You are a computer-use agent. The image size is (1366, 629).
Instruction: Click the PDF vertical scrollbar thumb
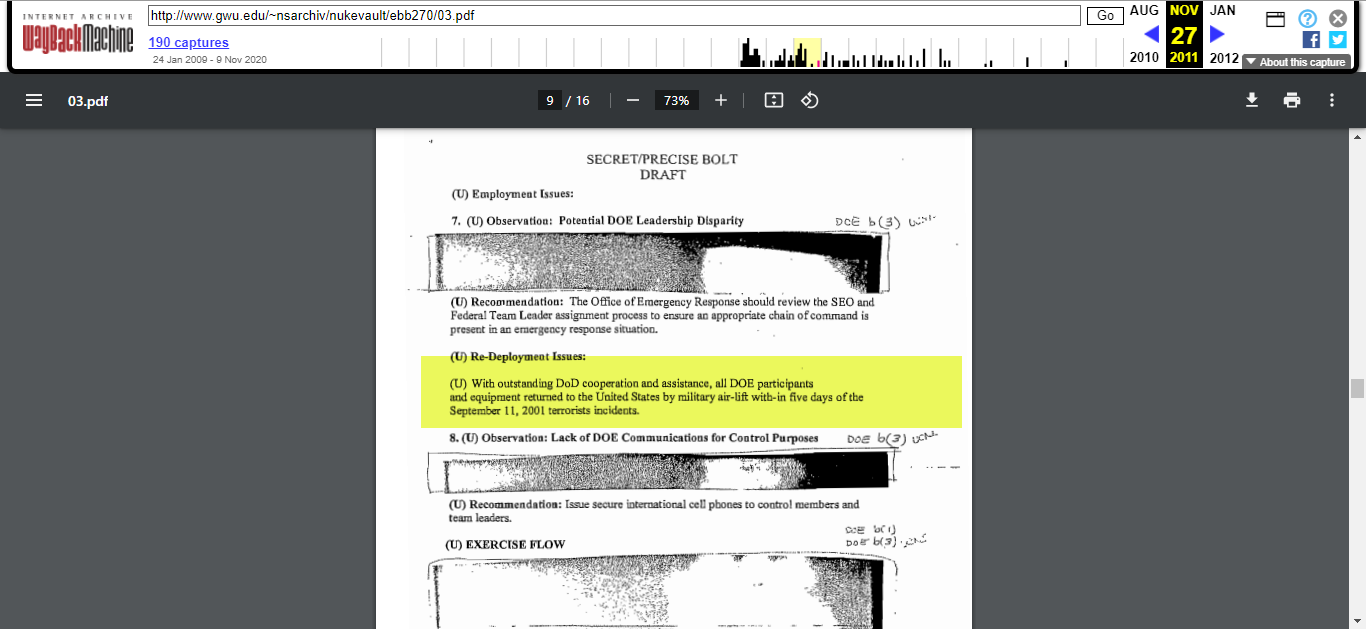click(1357, 388)
